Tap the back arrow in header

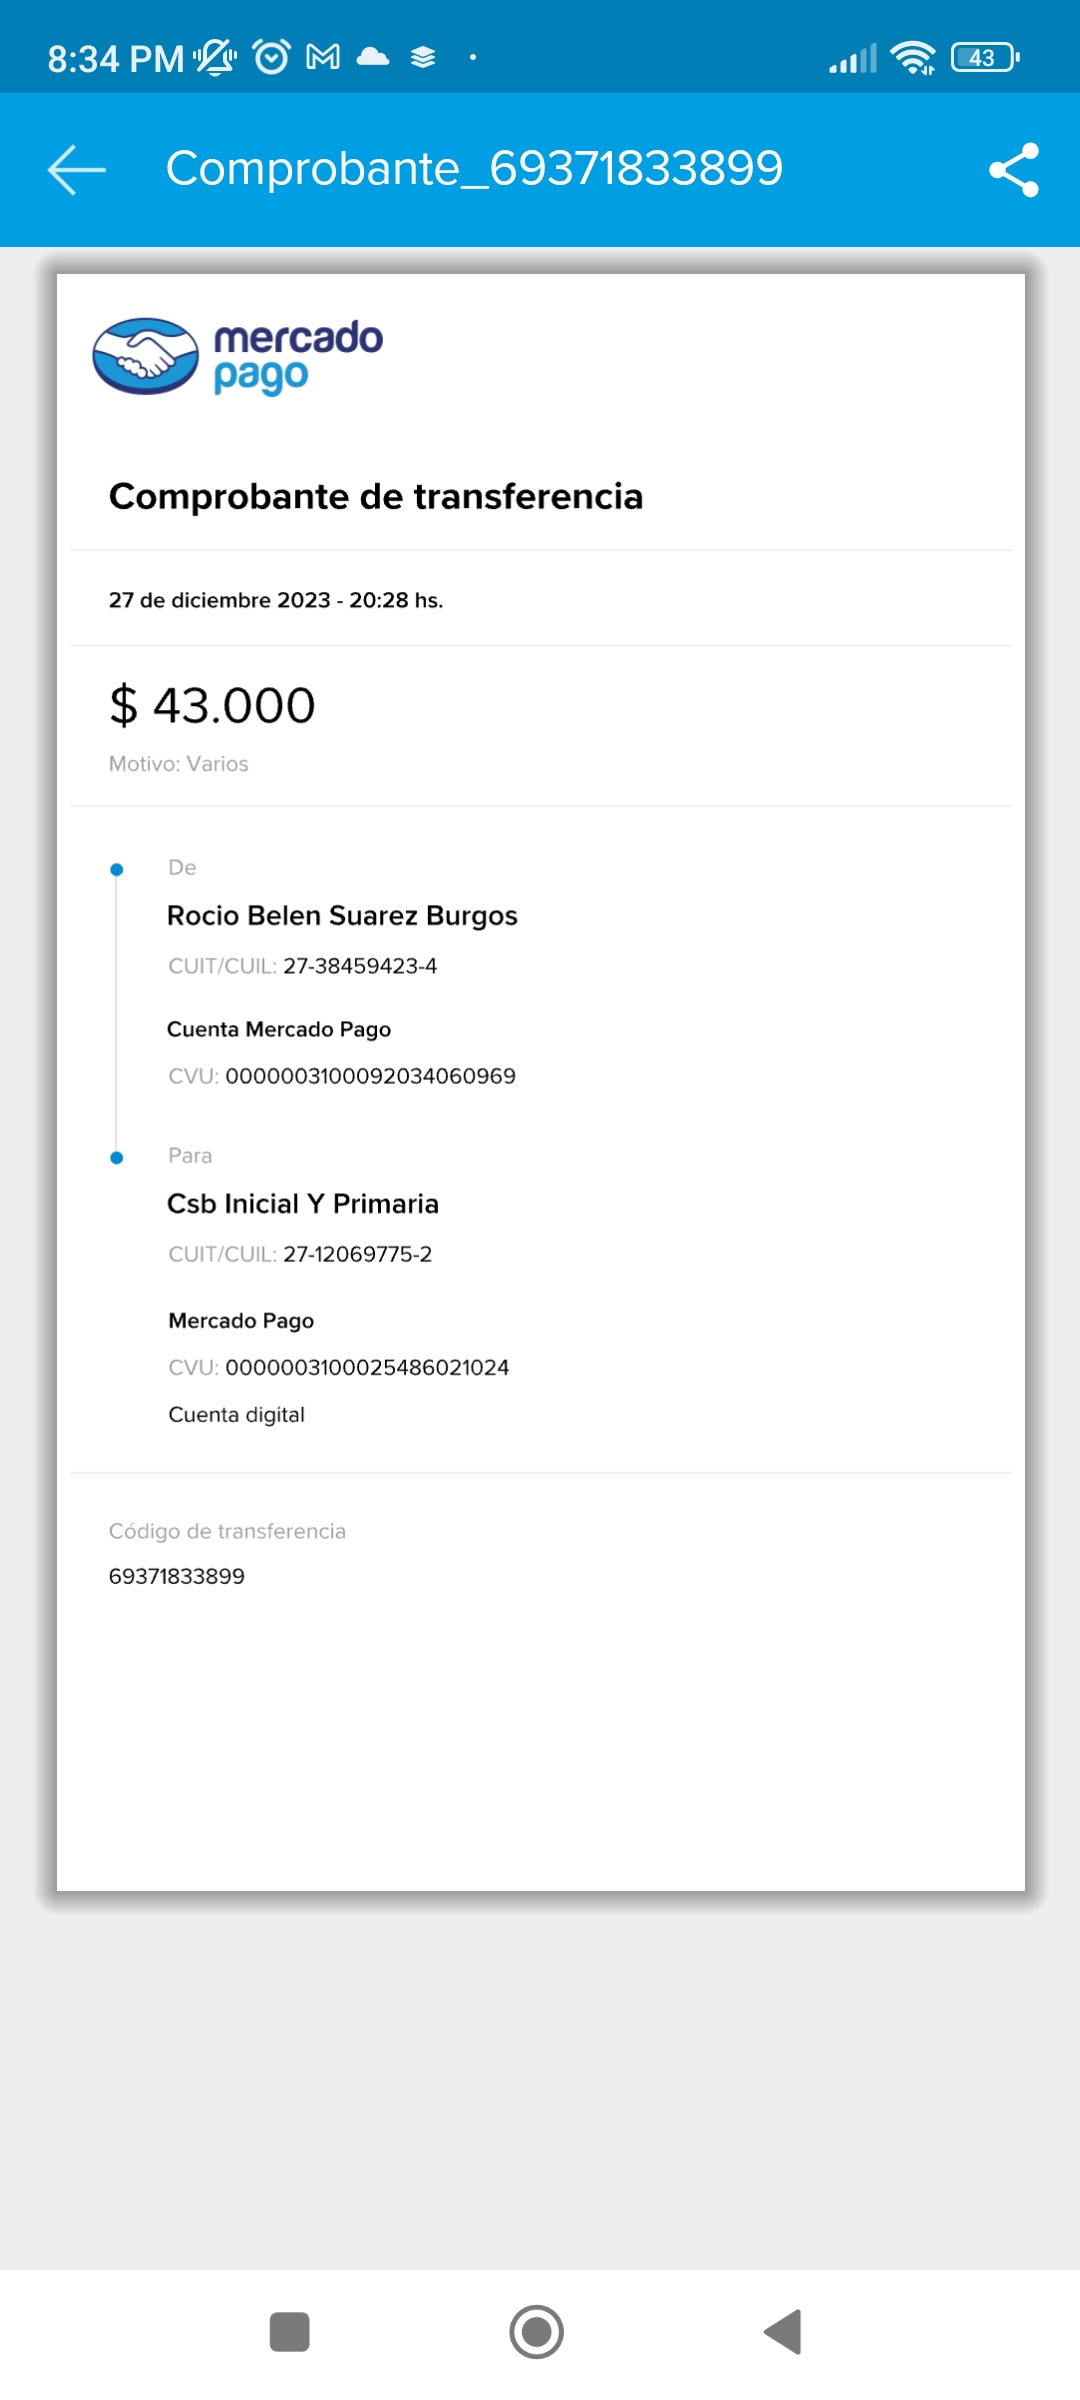coord(77,169)
